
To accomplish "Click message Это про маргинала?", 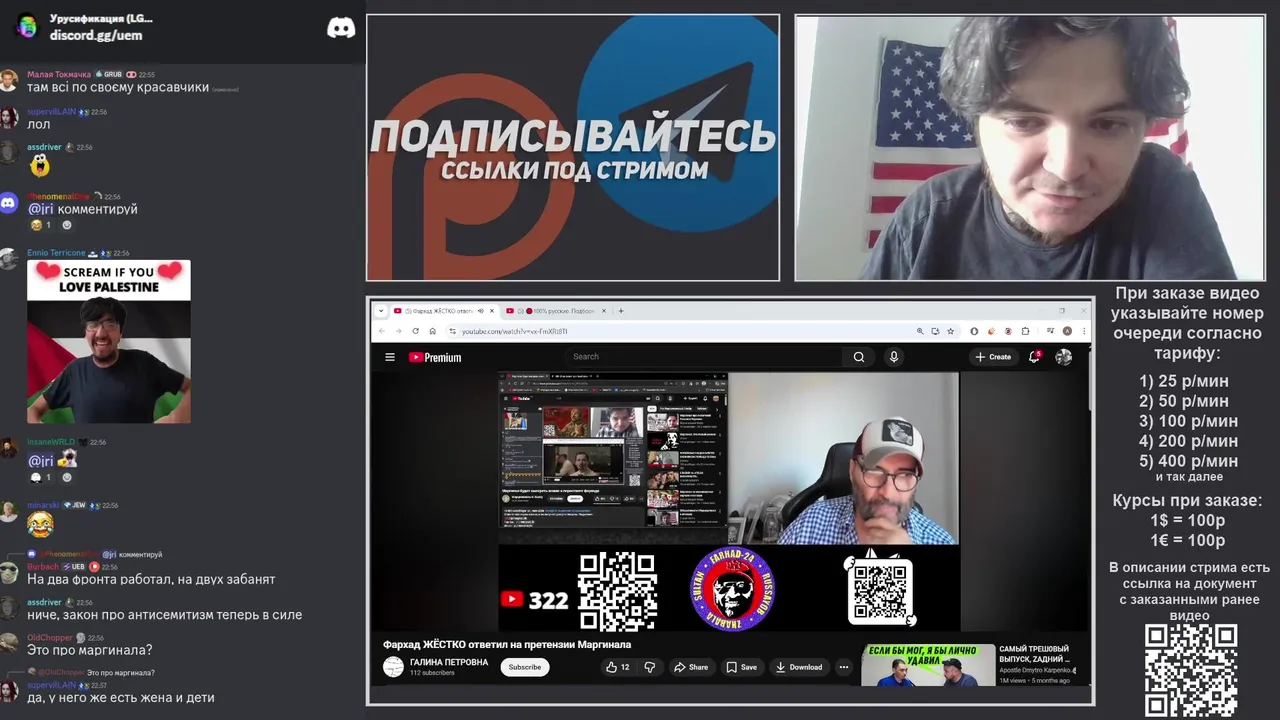I will (90, 650).
